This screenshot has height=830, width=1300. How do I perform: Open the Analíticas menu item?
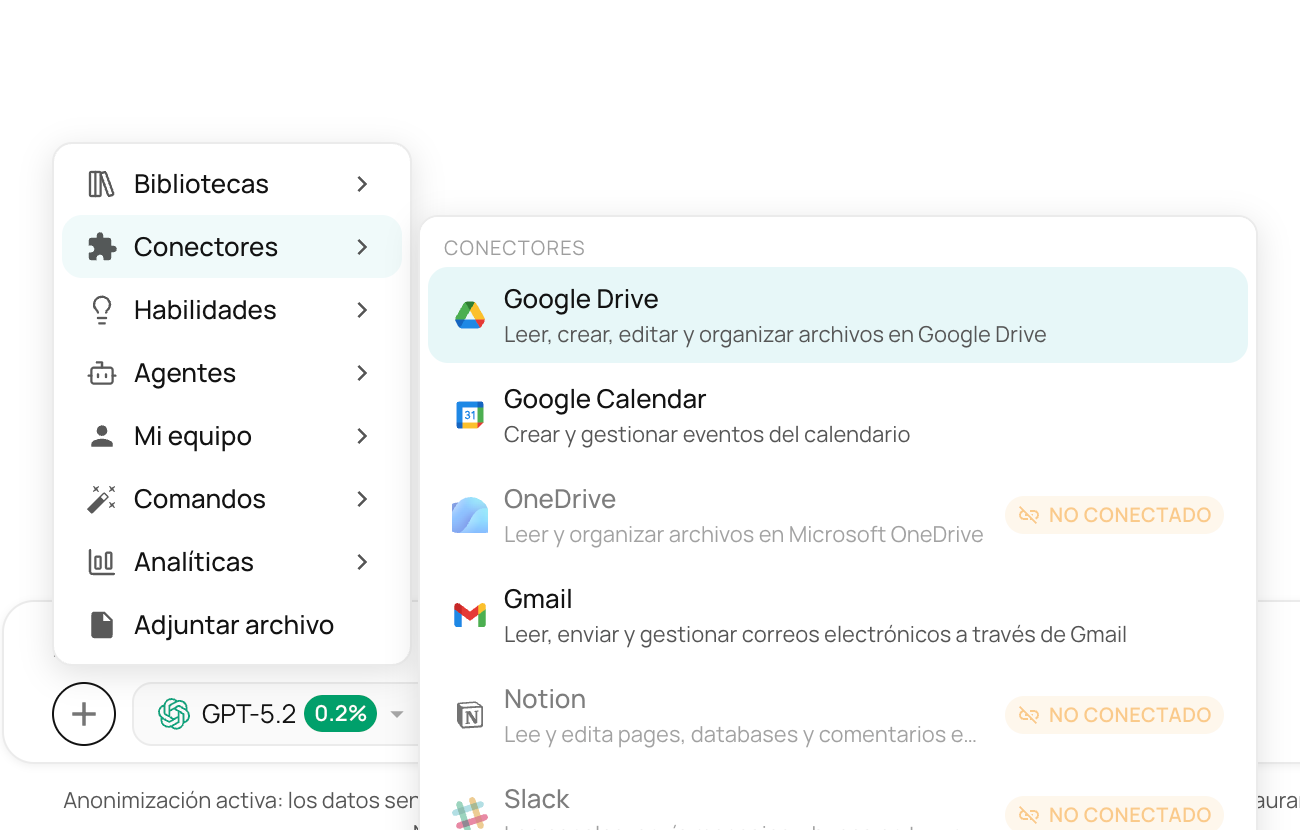232,562
